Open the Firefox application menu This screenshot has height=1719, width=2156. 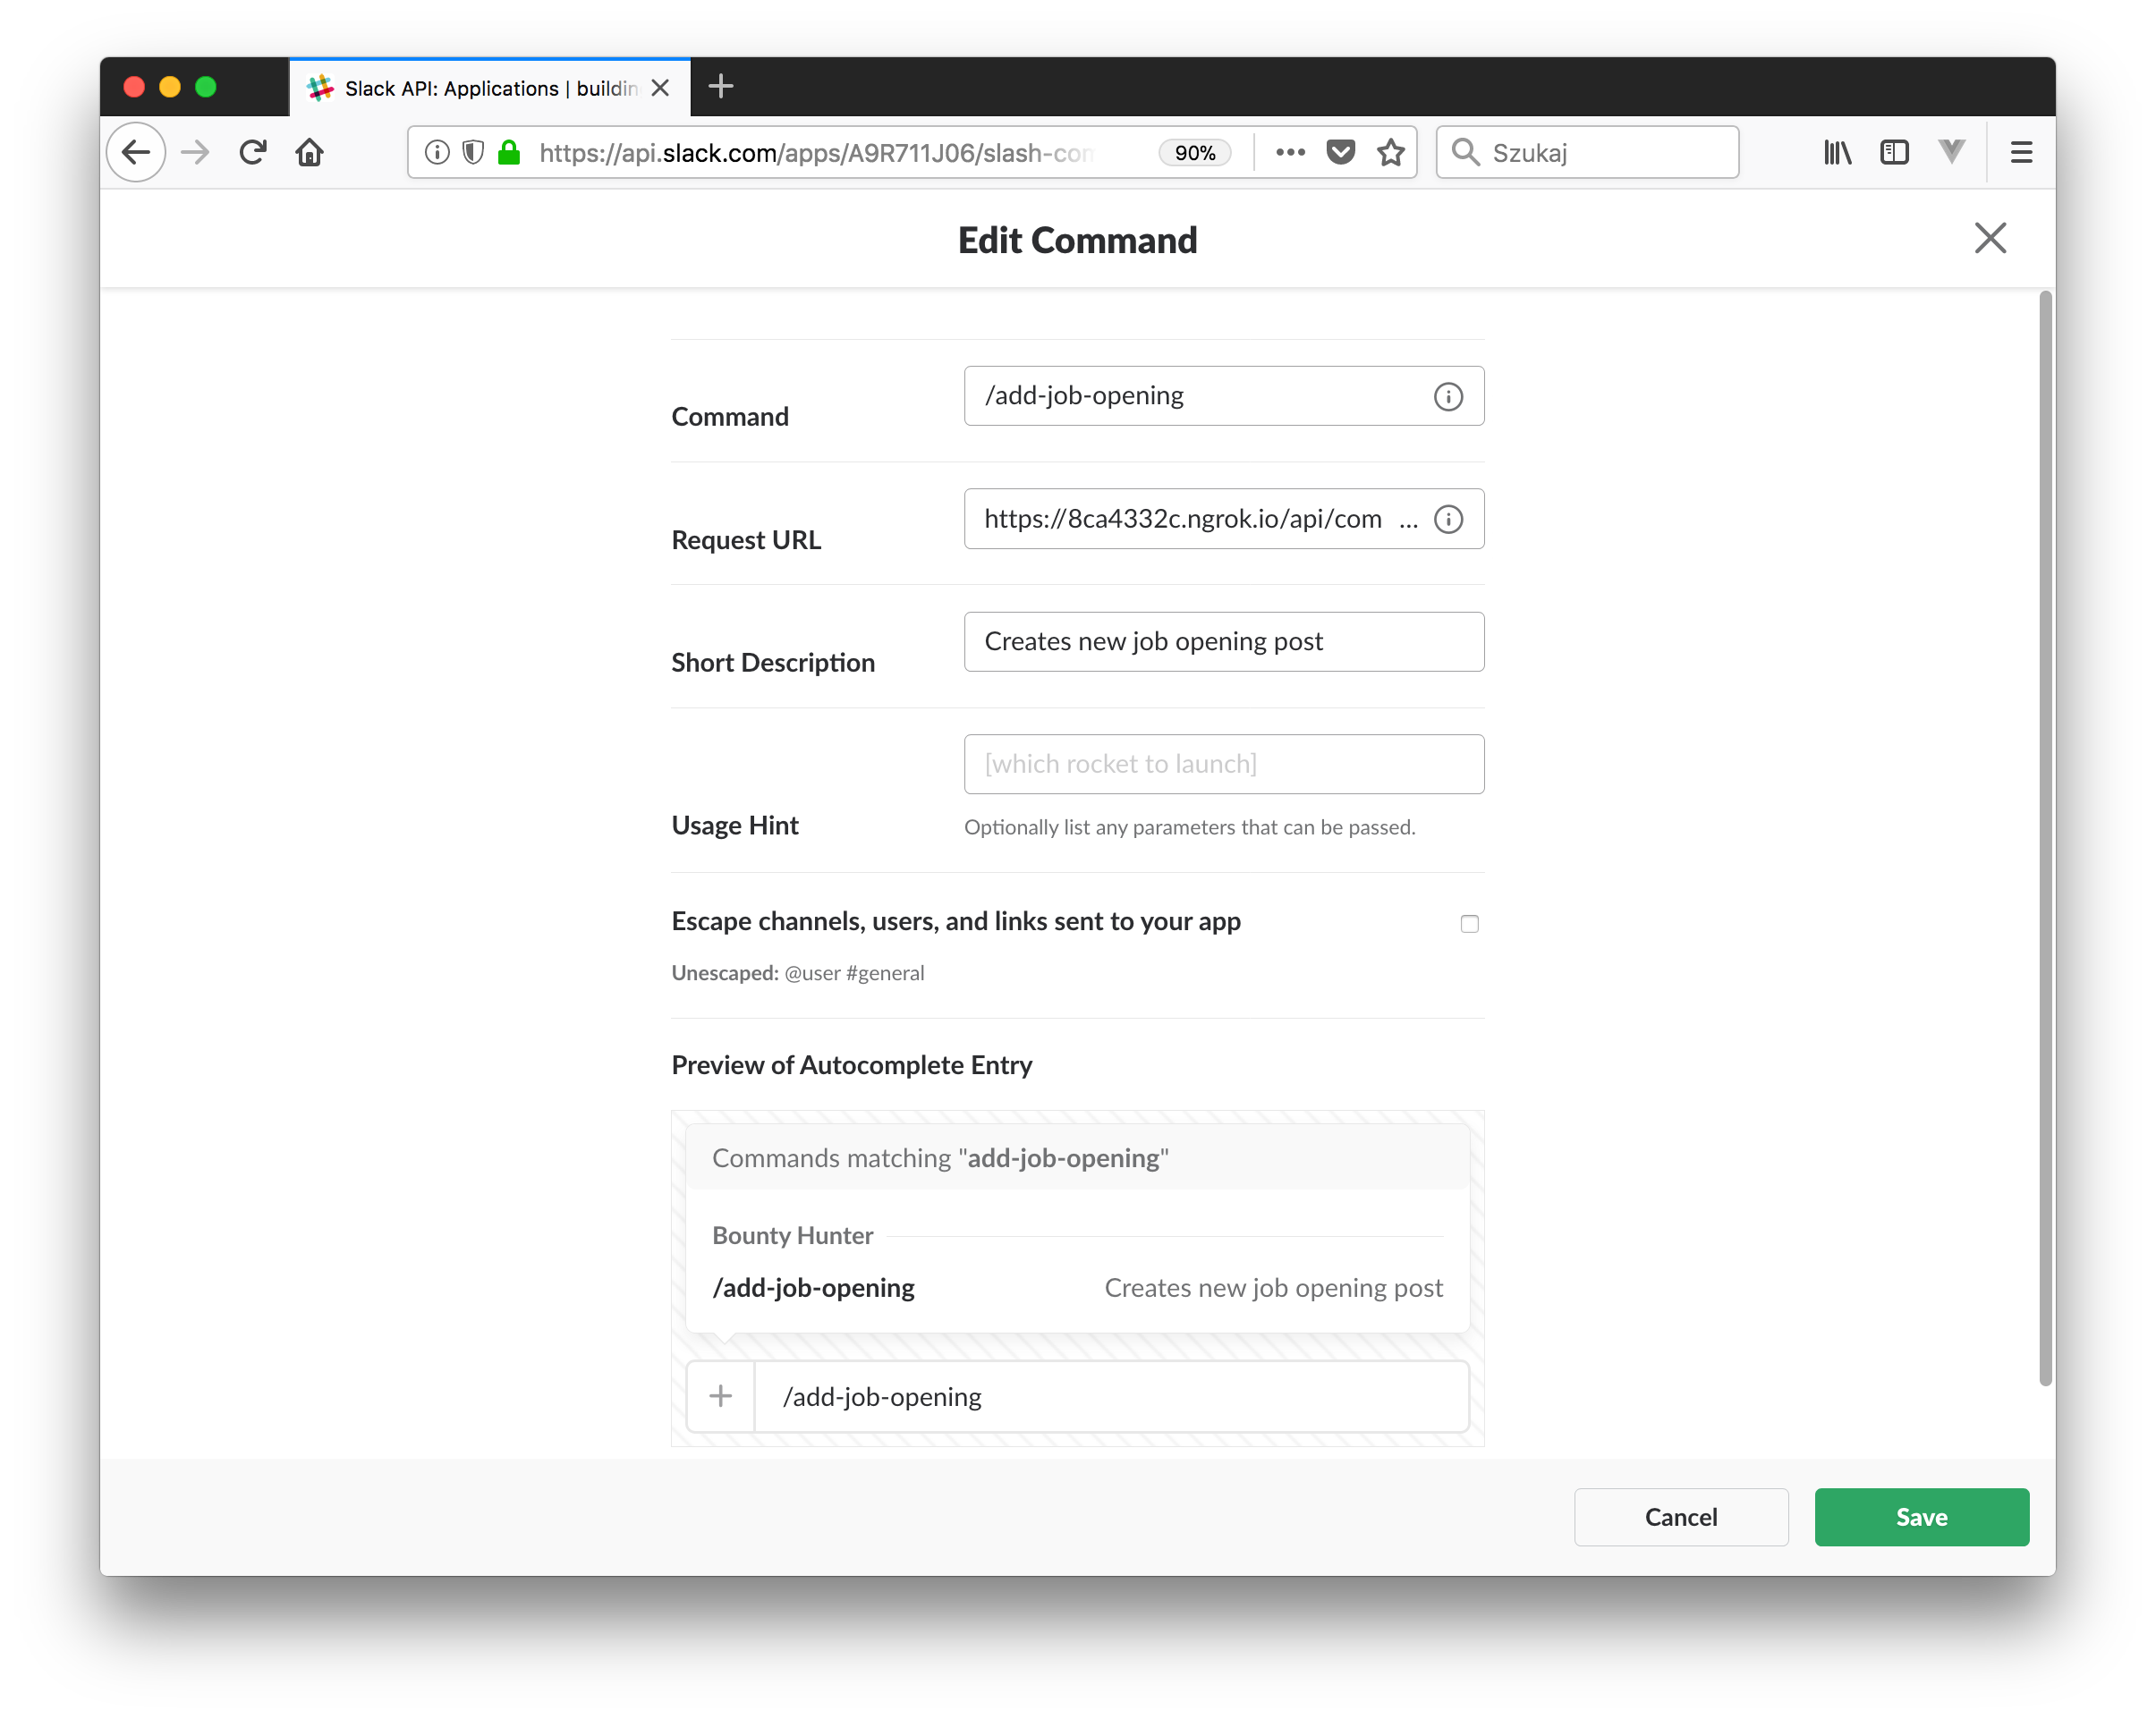tap(2021, 152)
